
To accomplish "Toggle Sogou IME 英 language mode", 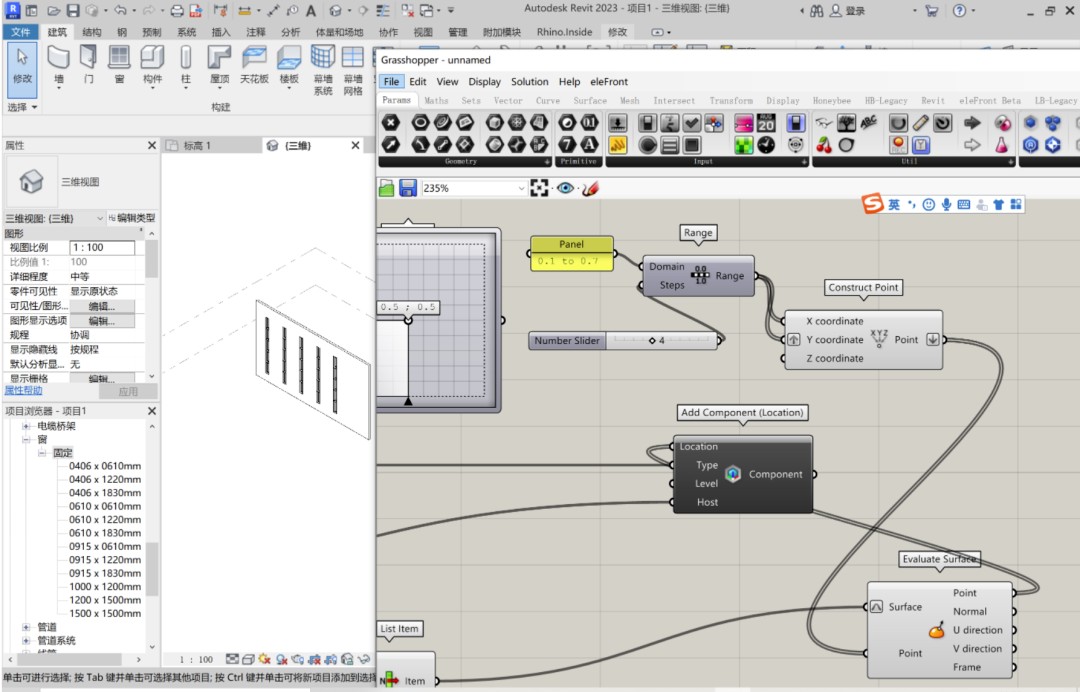I will [893, 205].
